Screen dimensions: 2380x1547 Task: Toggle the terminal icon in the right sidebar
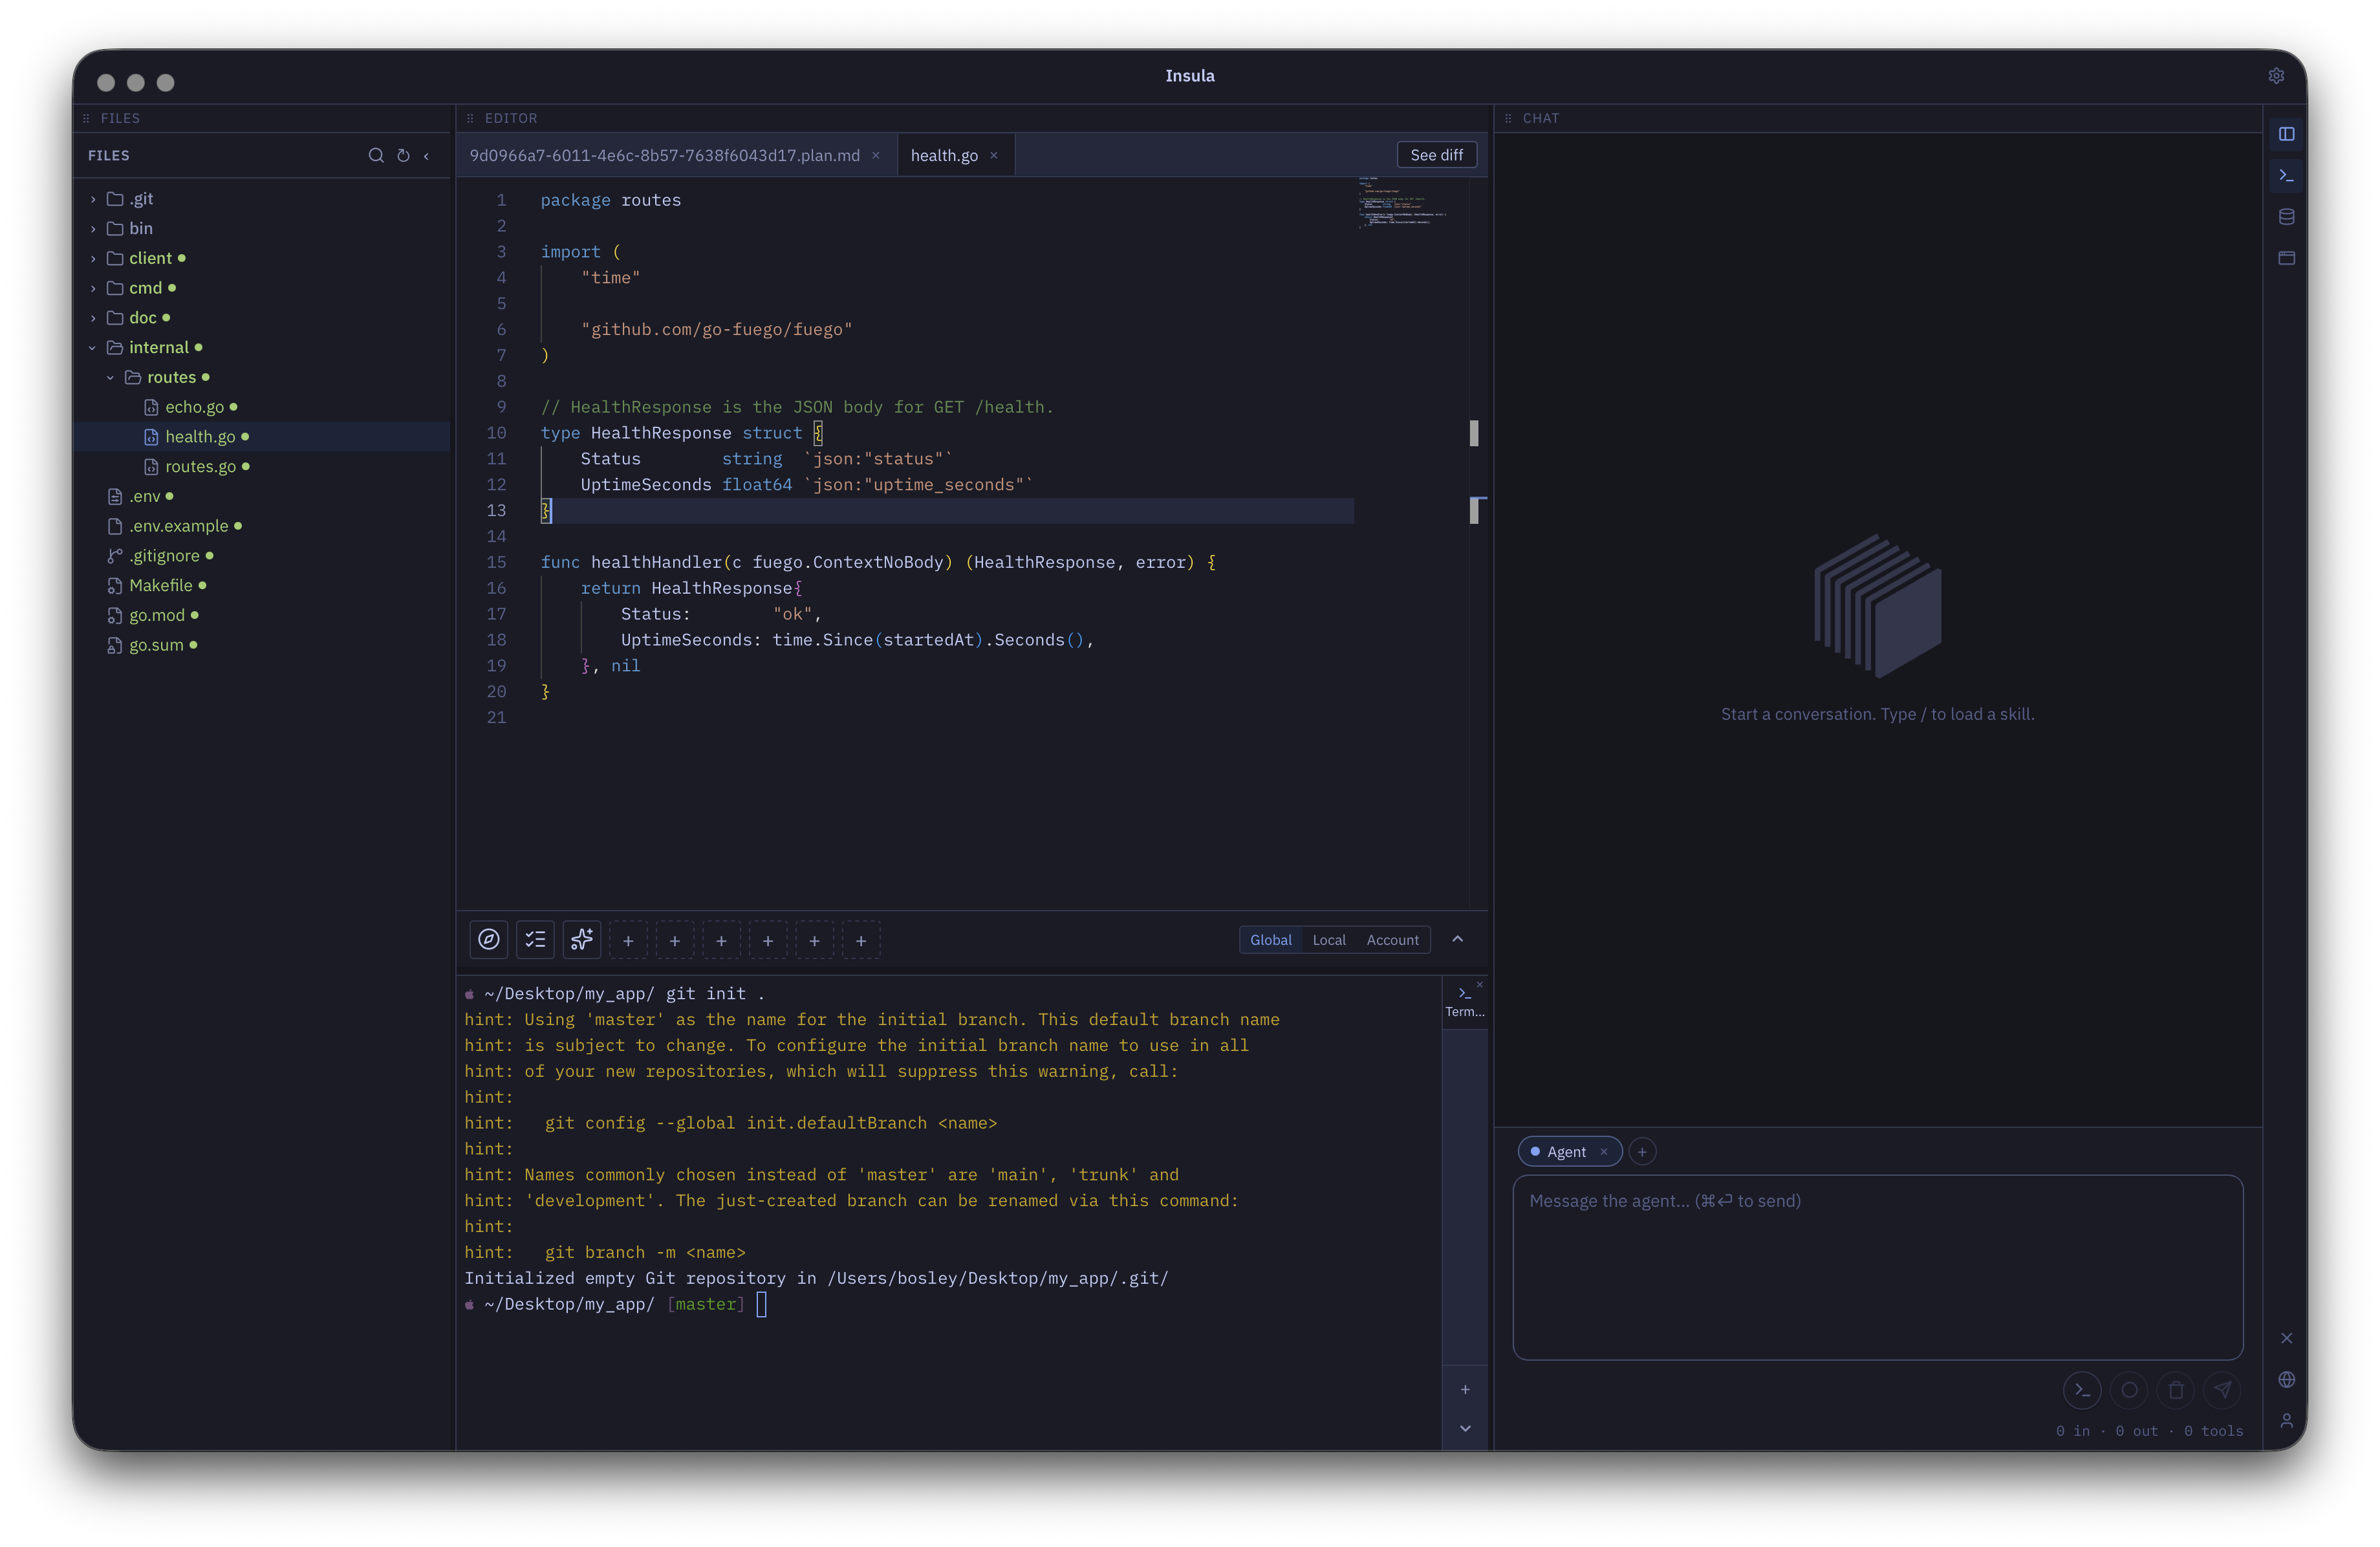[x=2286, y=175]
